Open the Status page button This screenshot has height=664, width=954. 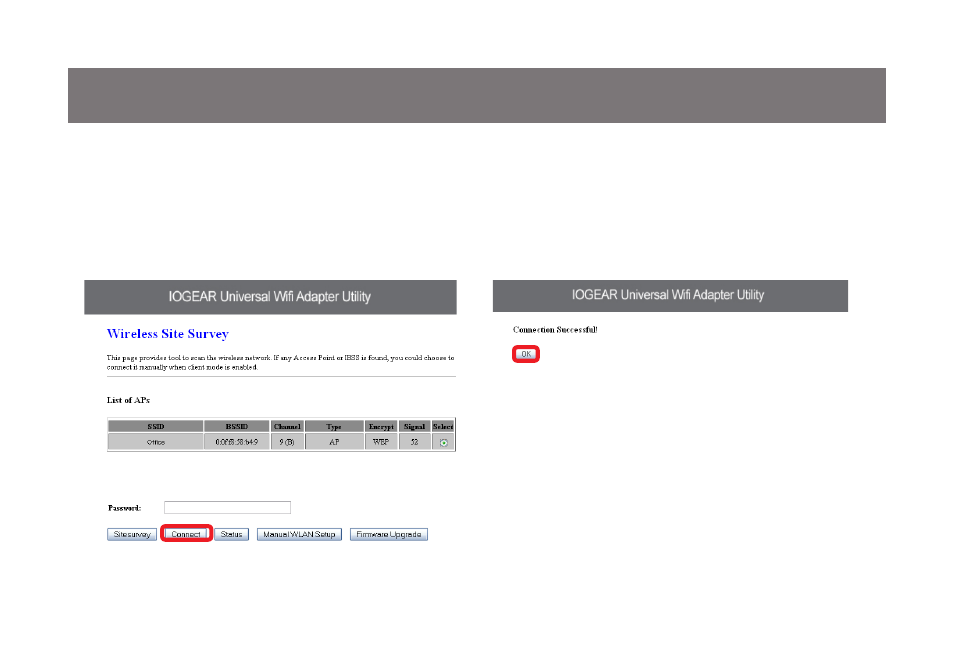tap(231, 534)
